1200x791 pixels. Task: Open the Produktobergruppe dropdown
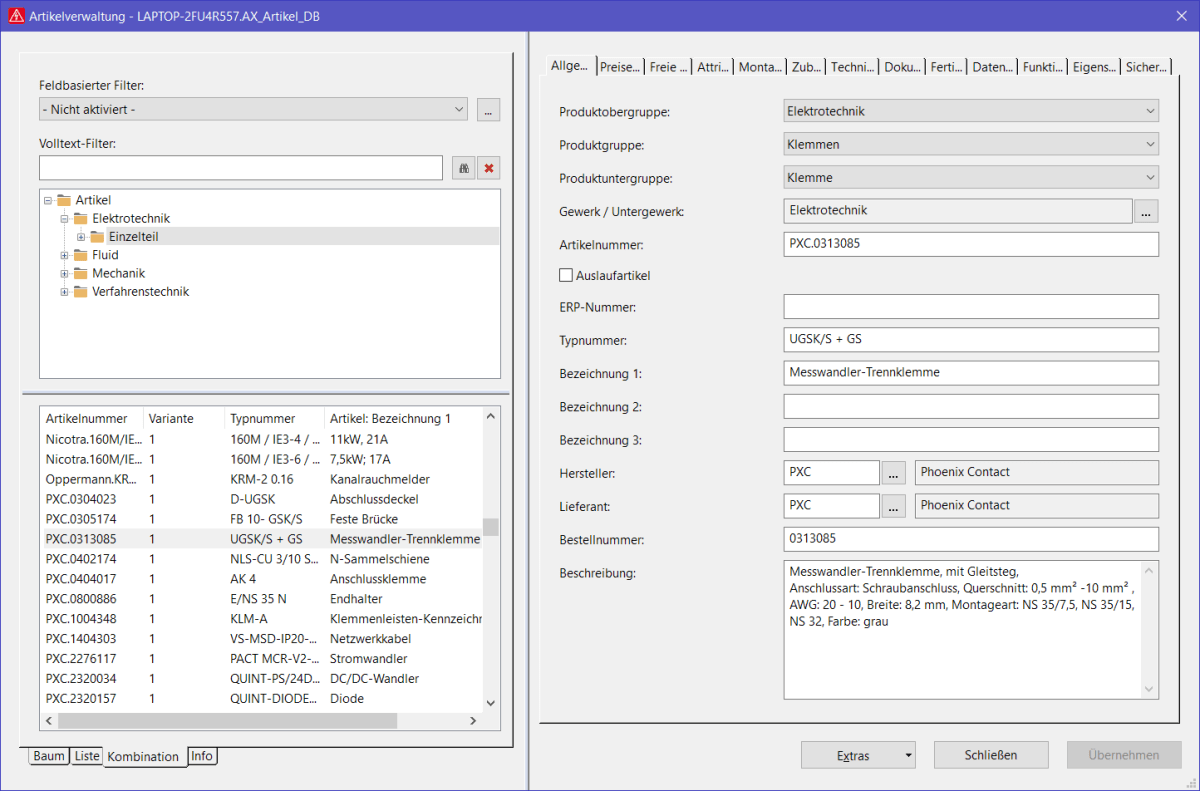coord(1148,110)
